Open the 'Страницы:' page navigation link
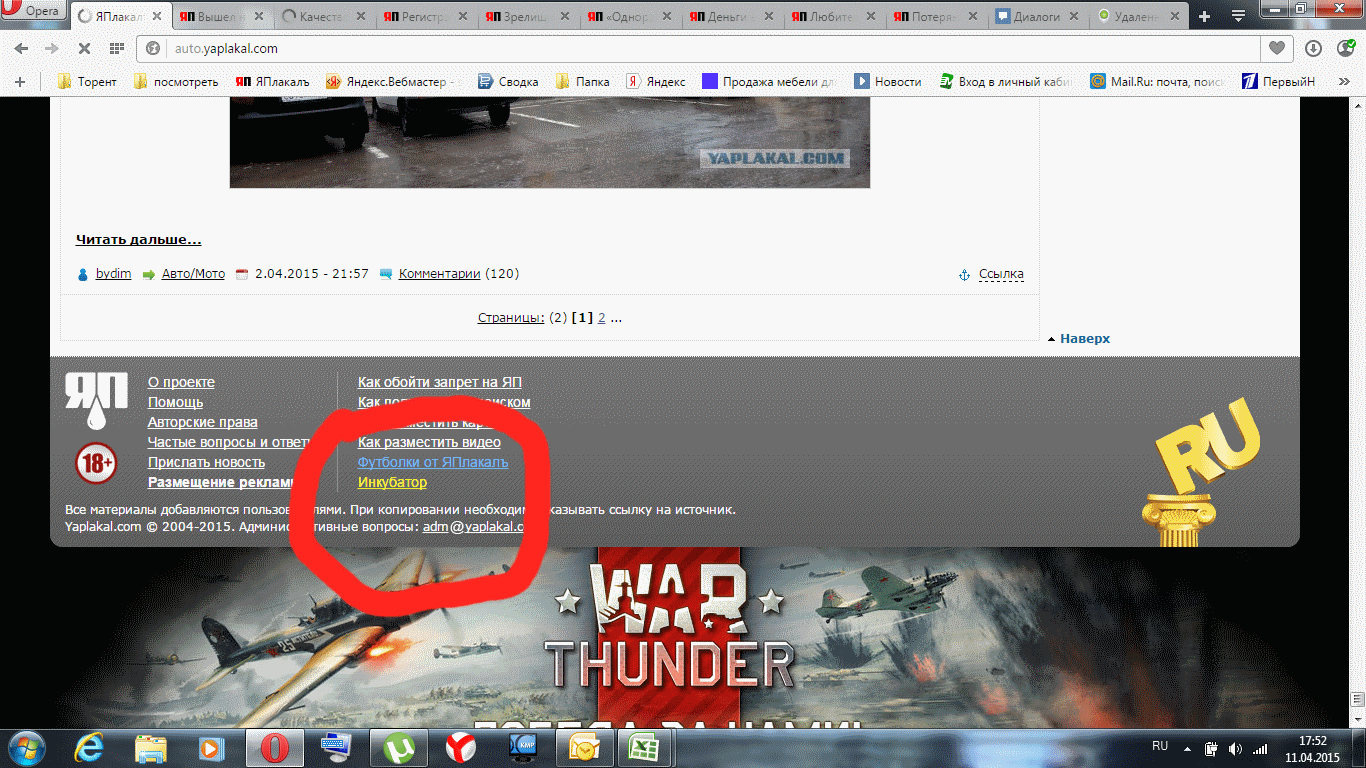 pos(511,318)
